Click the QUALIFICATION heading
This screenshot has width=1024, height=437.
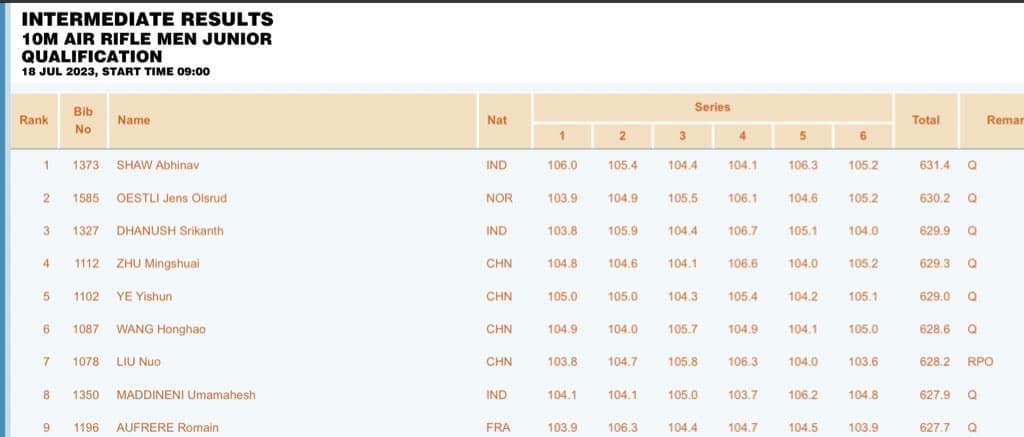point(92,56)
